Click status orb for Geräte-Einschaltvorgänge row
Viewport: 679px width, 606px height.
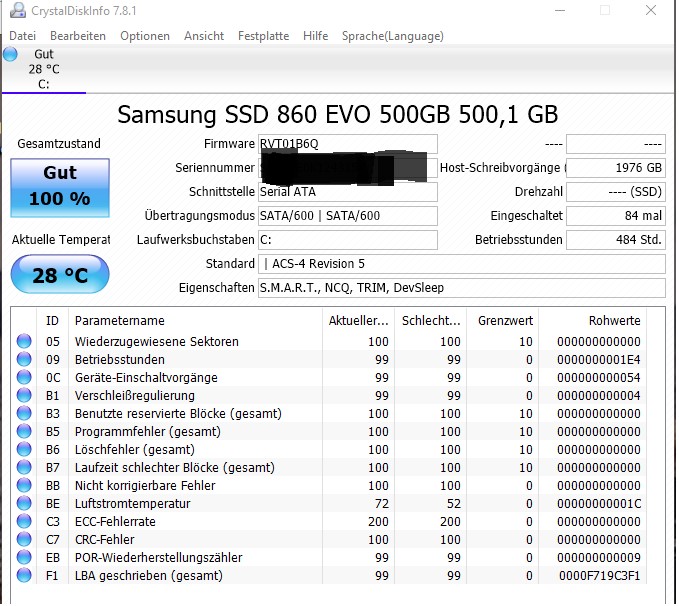coord(24,377)
